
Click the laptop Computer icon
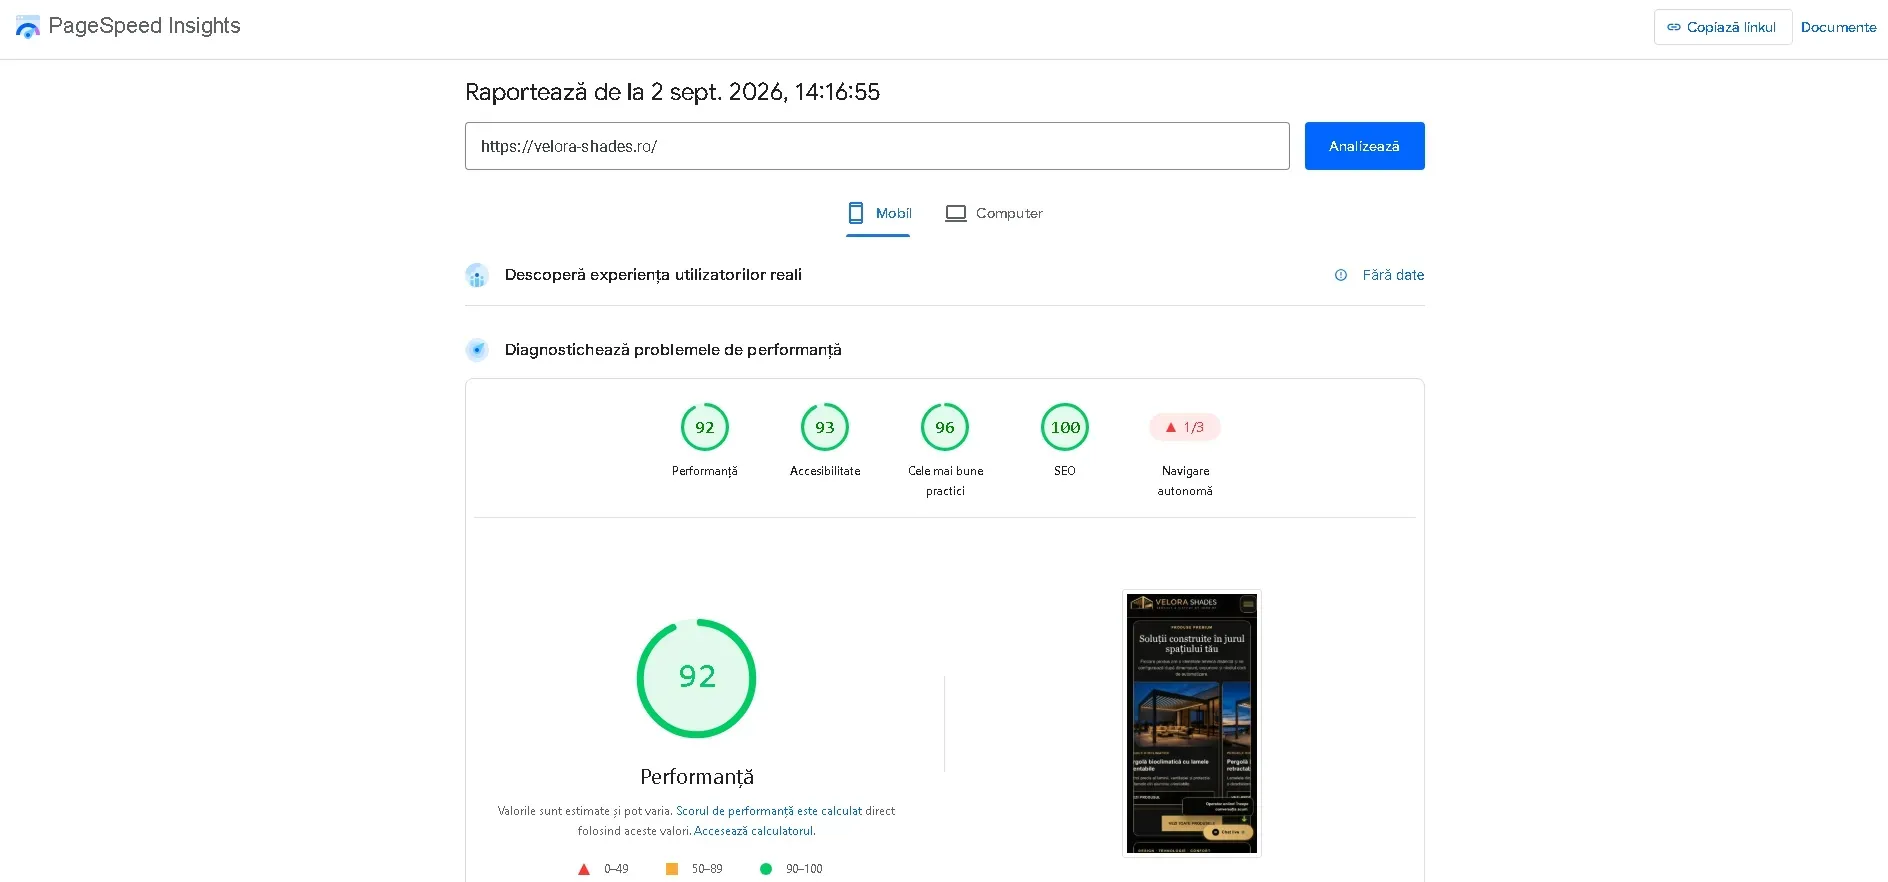[x=956, y=213]
